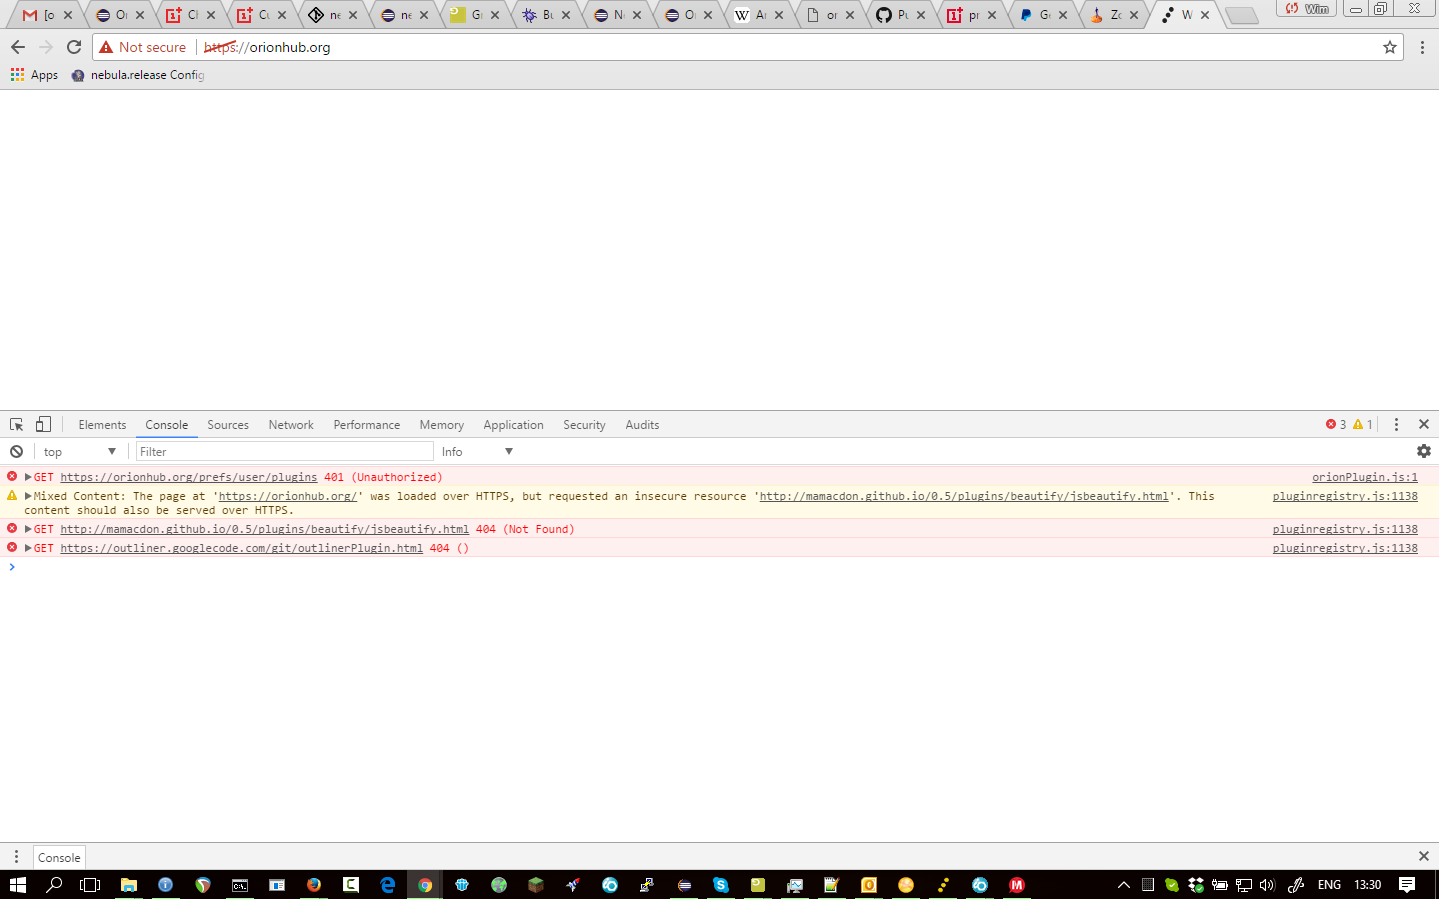
Task: Follow the jsbeautify.html 404 URL
Action: pos(264,529)
